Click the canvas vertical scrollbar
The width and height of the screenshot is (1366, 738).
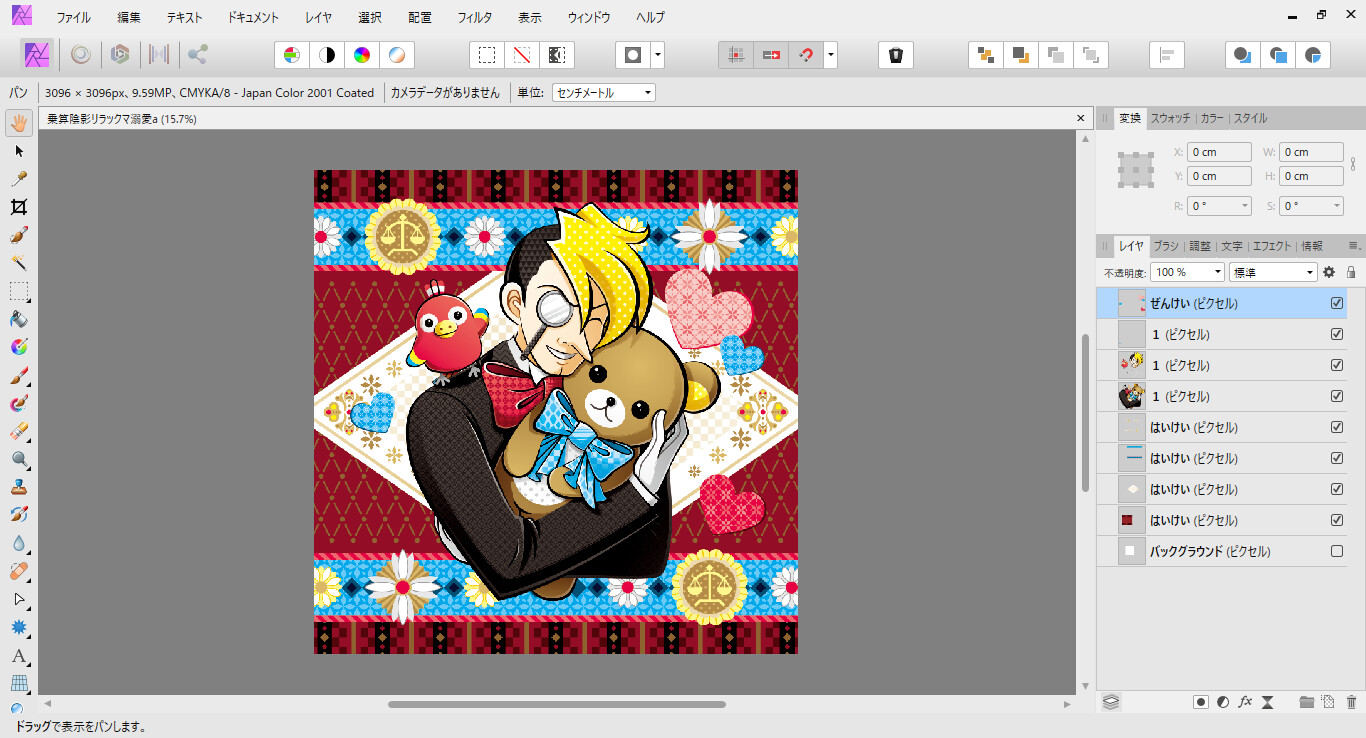[x=1085, y=412]
